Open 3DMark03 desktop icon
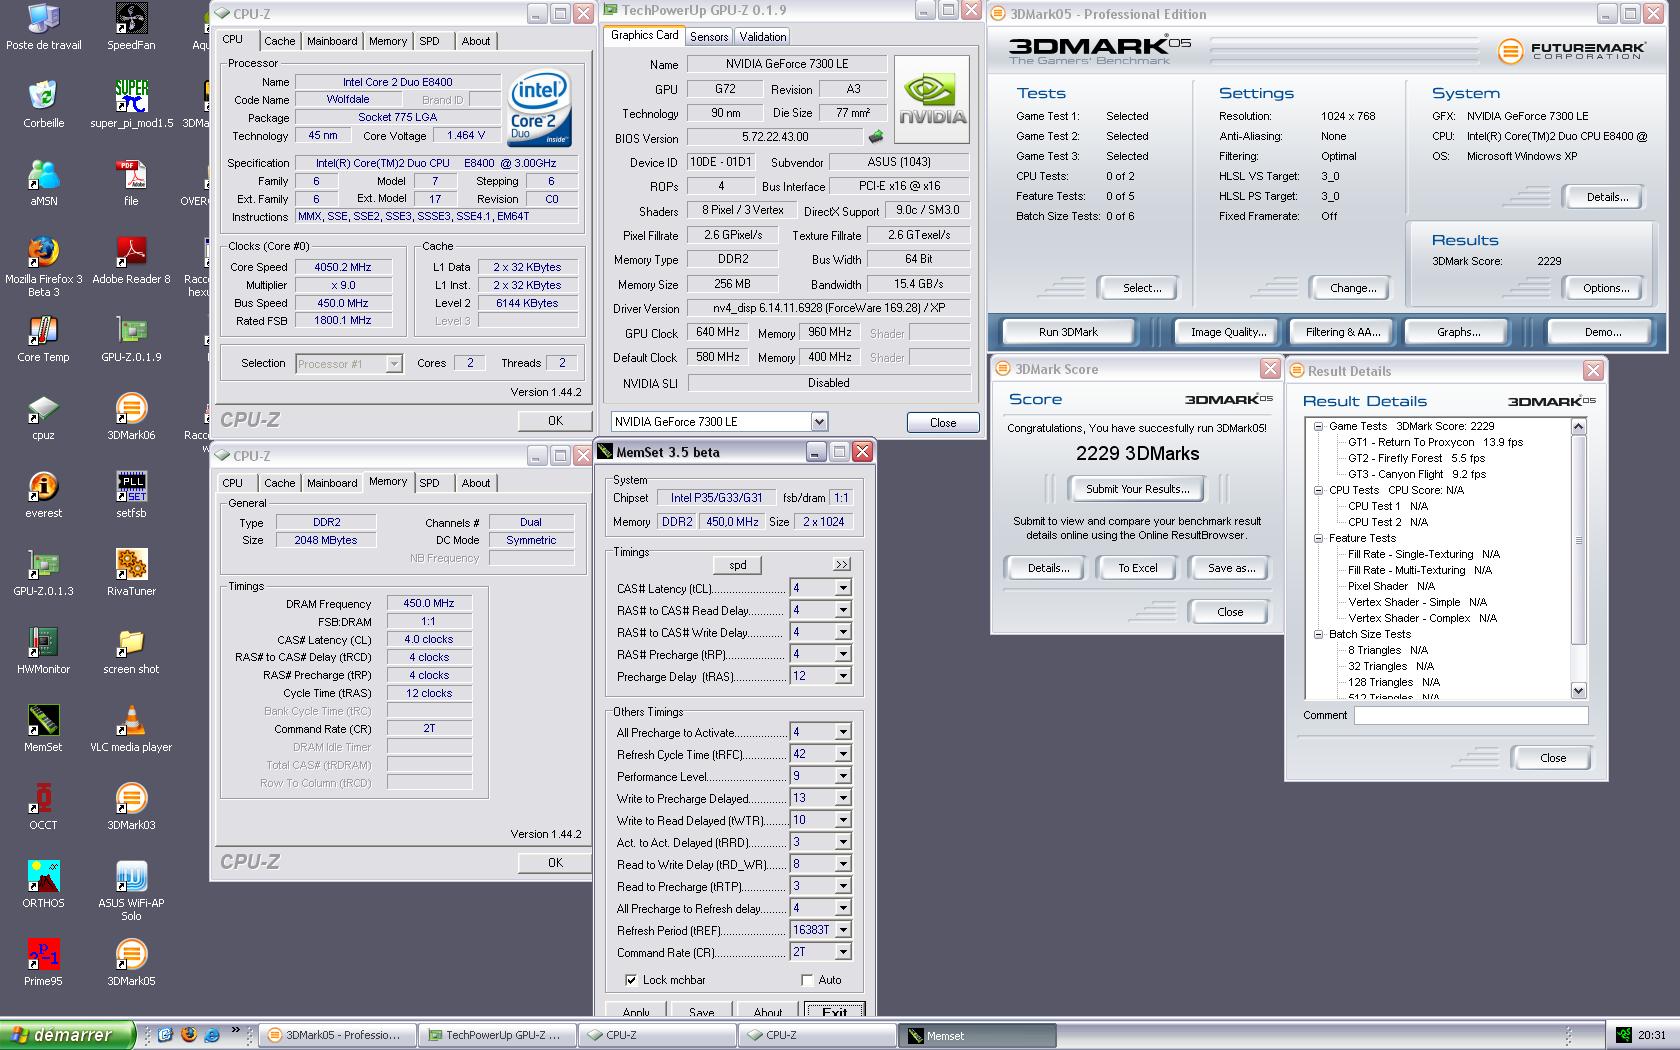The width and height of the screenshot is (1680, 1050). point(131,807)
